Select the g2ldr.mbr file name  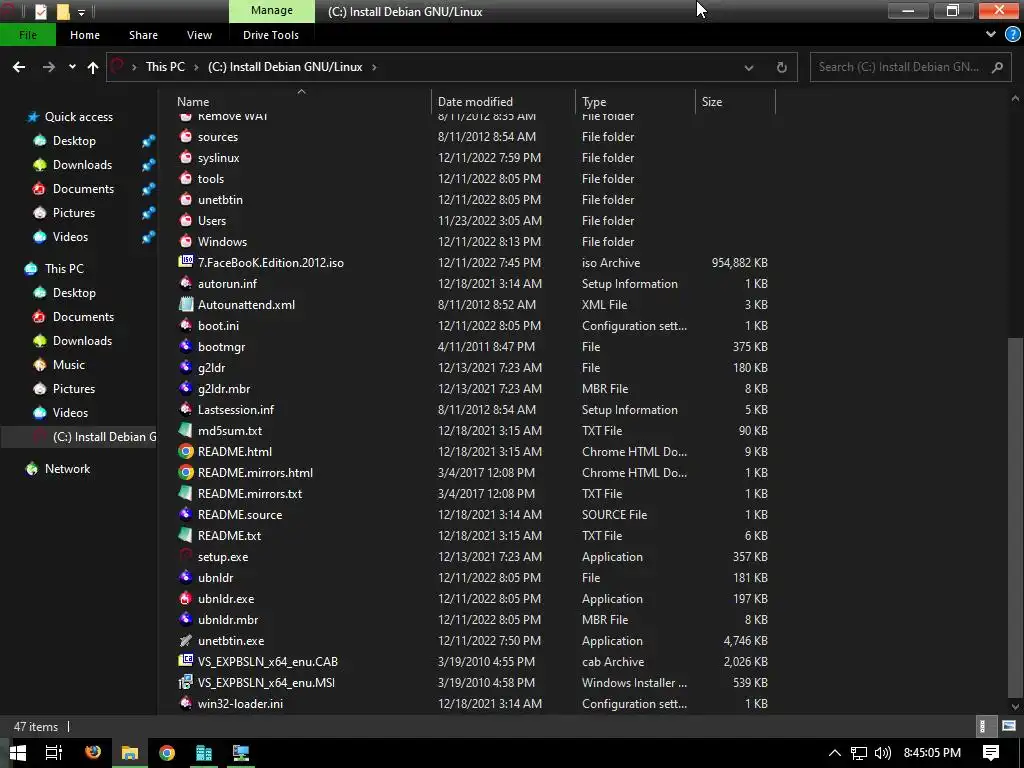tap(224, 389)
